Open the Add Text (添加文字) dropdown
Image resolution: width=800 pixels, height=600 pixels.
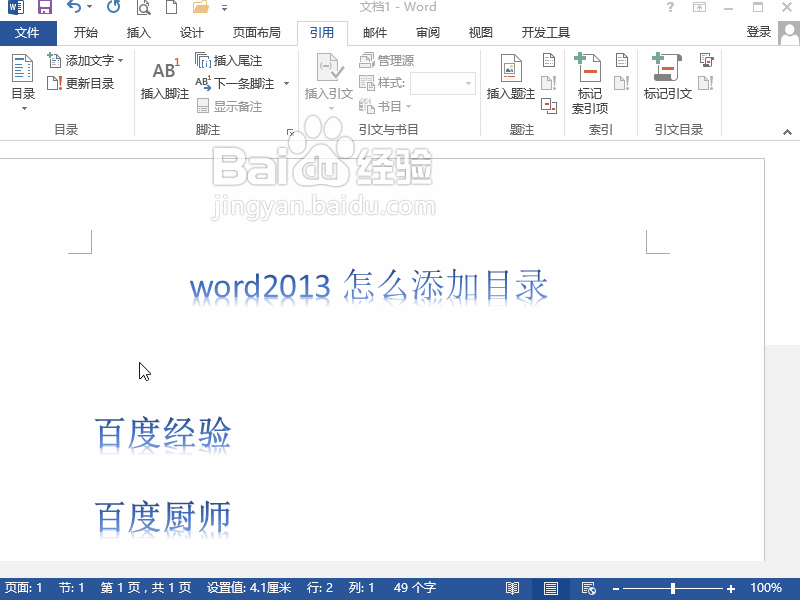(86, 60)
